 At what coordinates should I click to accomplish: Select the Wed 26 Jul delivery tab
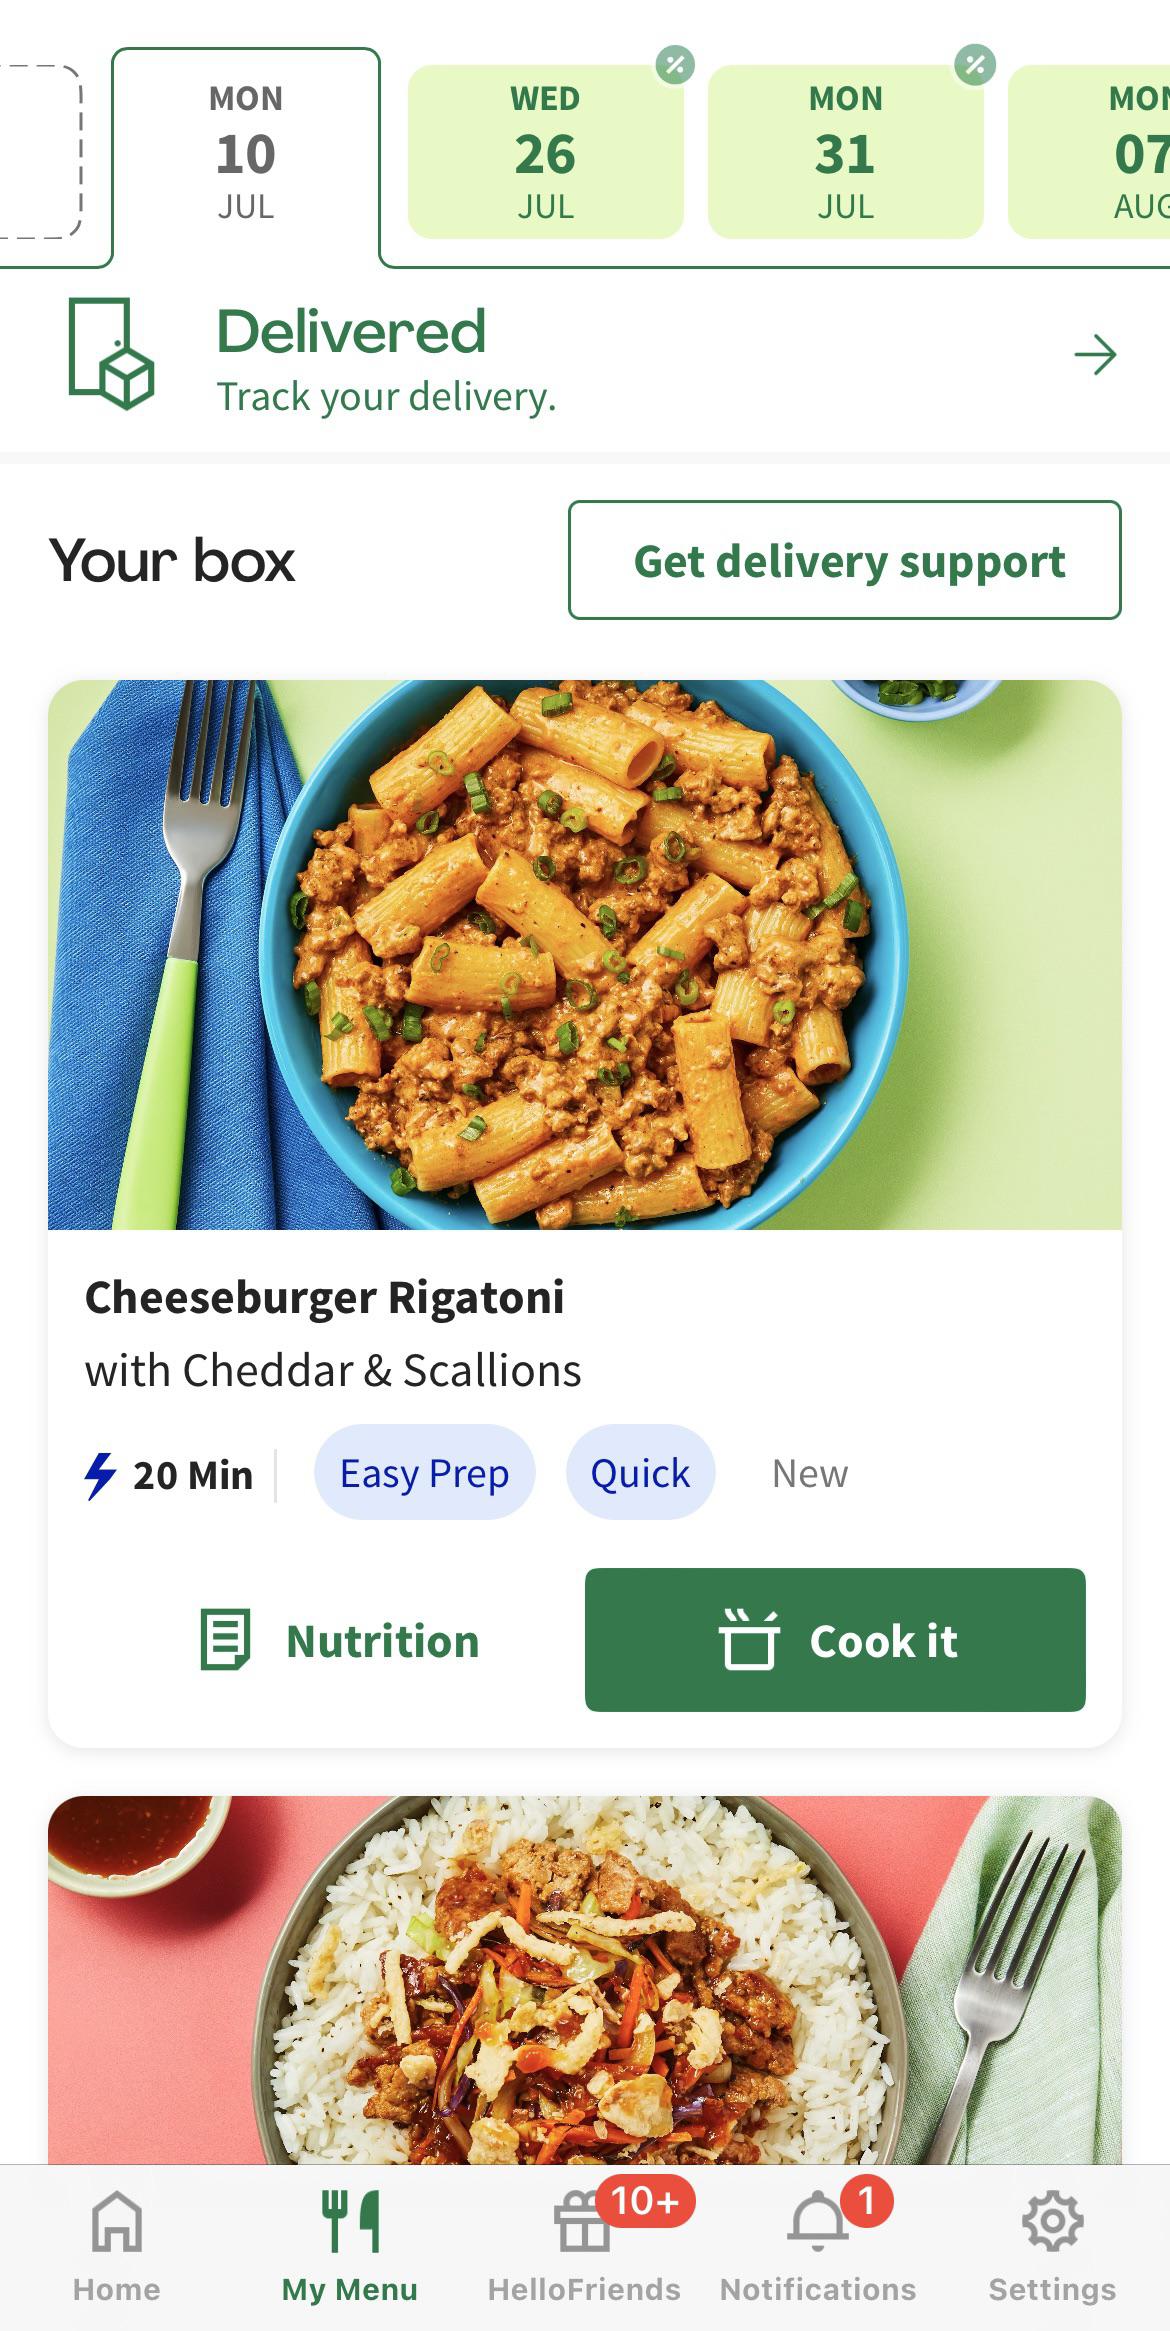pyautogui.click(x=546, y=152)
